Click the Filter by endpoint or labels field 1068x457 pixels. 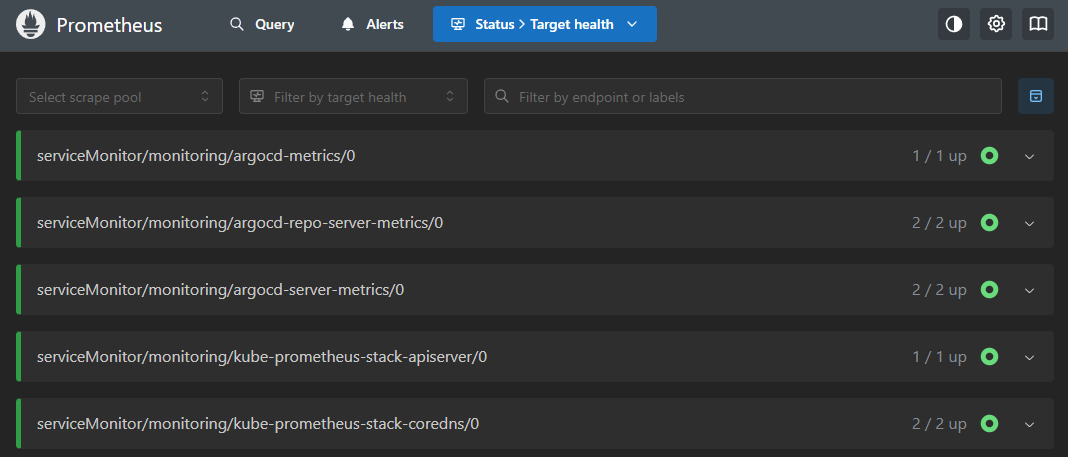743,97
